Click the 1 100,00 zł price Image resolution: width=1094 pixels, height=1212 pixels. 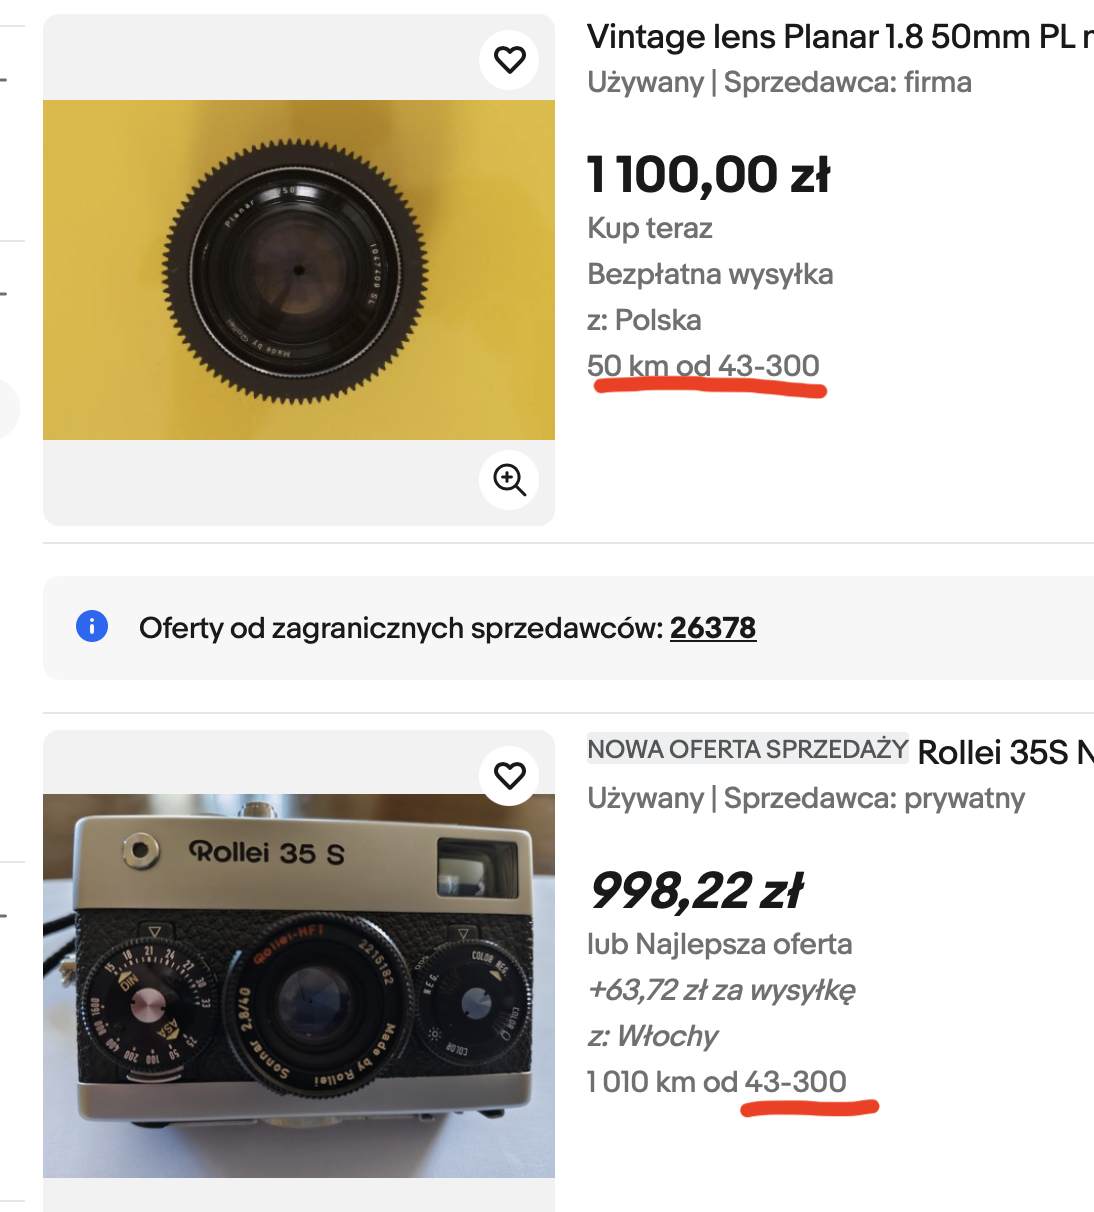click(x=708, y=175)
